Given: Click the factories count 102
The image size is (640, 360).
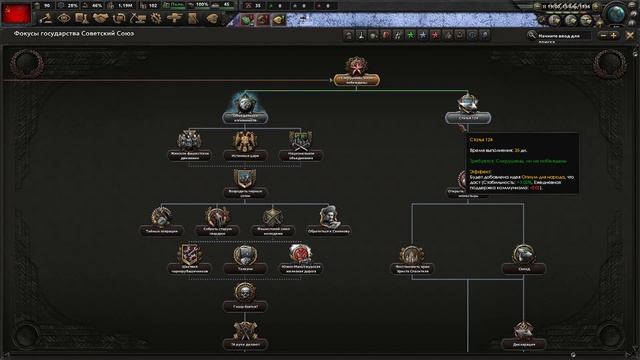Looking at the screenshot, I should 153,6.
